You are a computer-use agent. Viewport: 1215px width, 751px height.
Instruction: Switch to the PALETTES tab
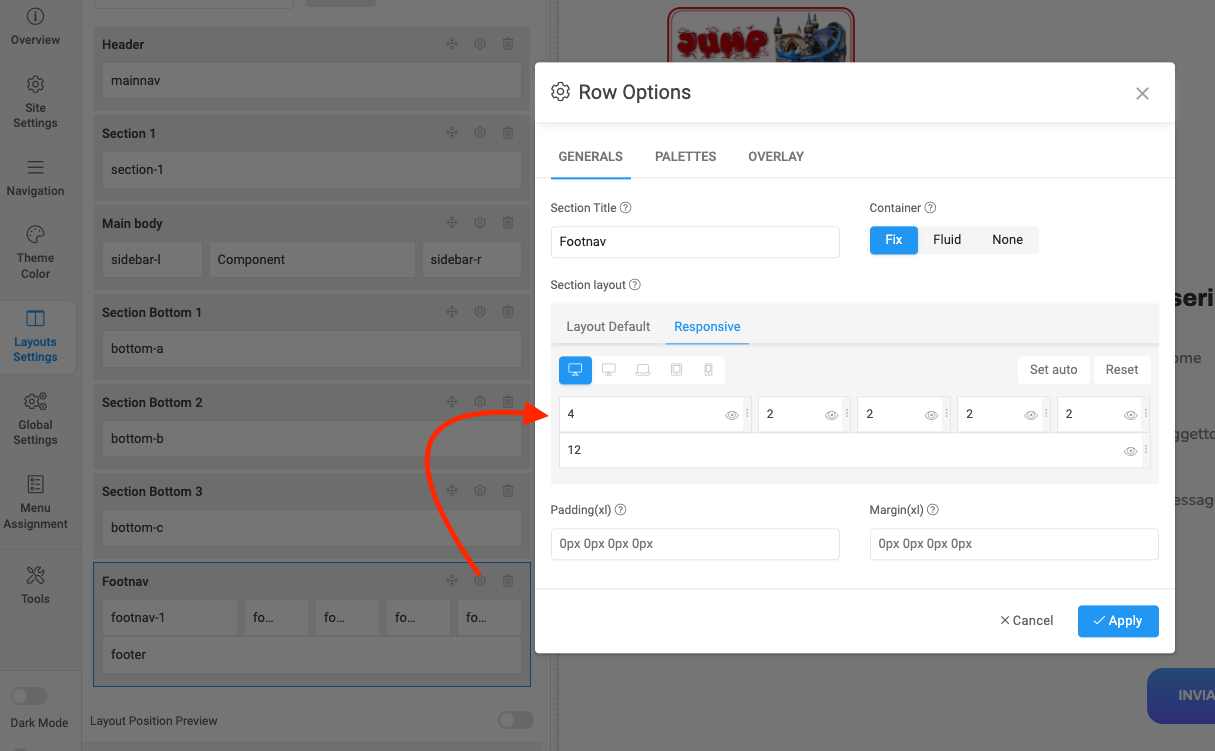[685, 157]
